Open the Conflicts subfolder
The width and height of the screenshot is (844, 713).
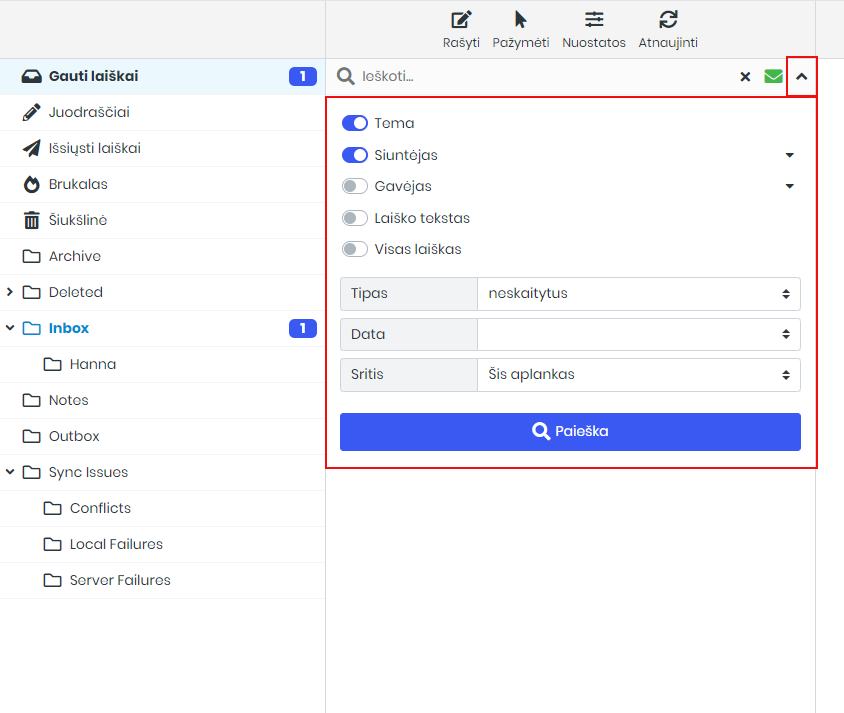click(x=161, y=509)
